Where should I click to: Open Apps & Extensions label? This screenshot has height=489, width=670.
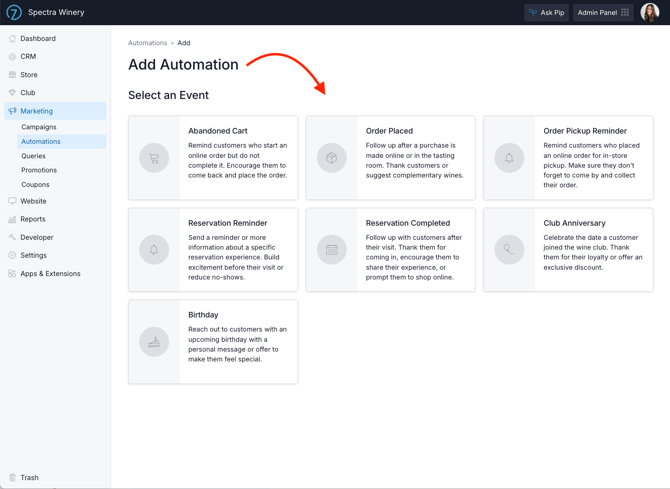[x=50, y=274]
